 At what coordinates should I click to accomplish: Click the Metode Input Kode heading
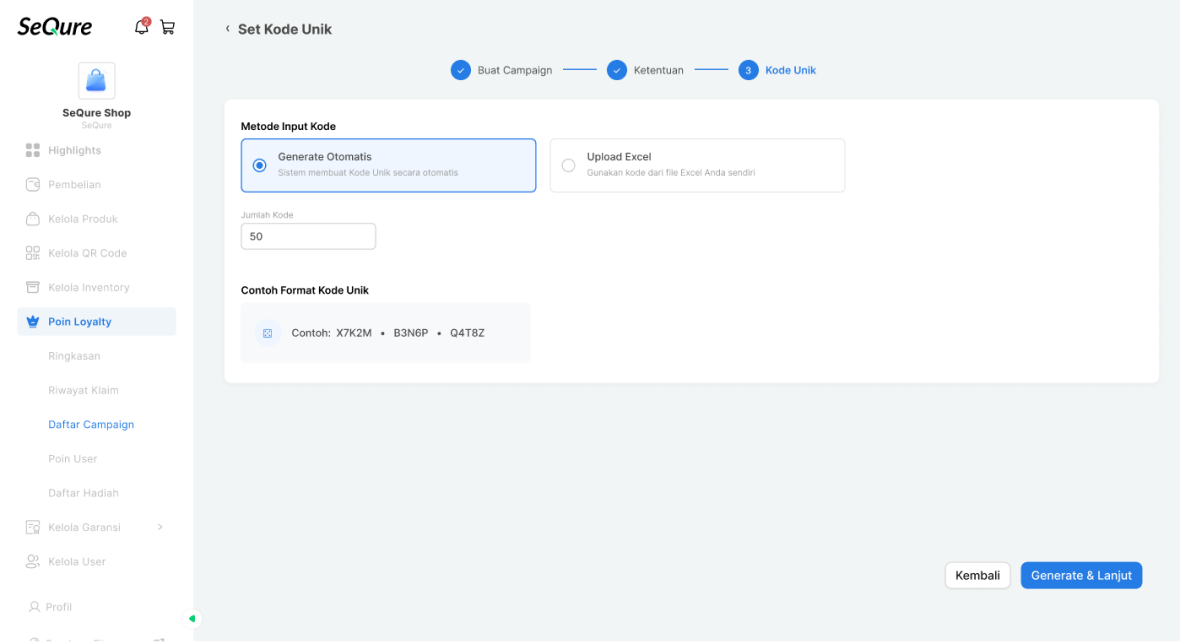pos(288,126)
